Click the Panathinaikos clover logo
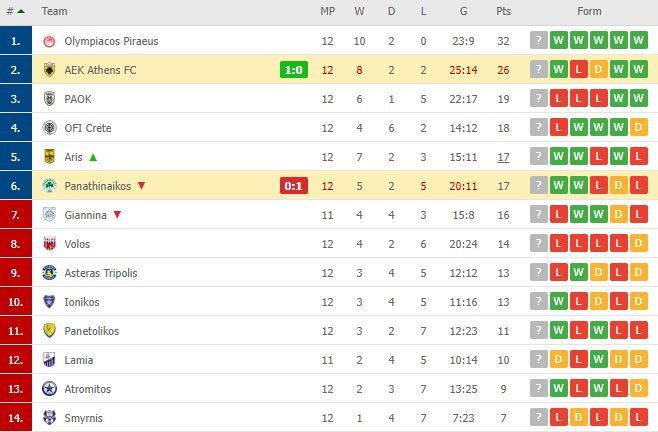The image size is (658, 432). coord(49,186)
